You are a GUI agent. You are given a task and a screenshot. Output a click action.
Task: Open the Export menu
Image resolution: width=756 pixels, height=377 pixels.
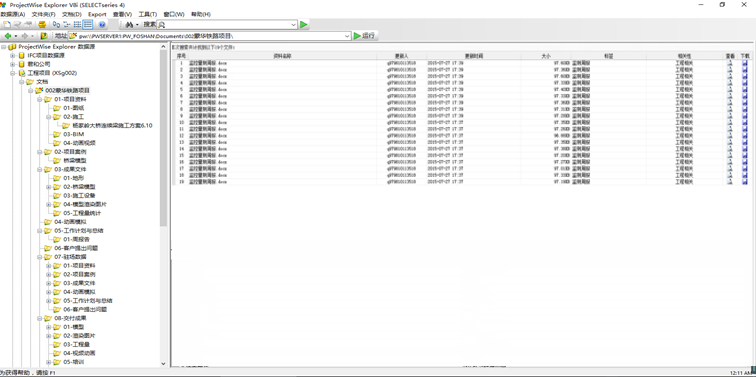click(x=97, y=14)
